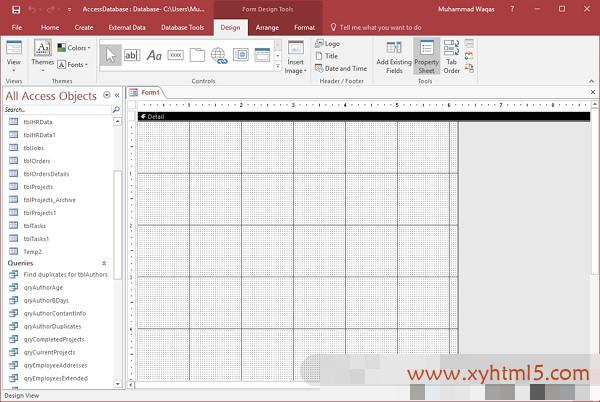Insert a Logo in the form header
The image size is (600, 402).
click(x=327, y=44)
